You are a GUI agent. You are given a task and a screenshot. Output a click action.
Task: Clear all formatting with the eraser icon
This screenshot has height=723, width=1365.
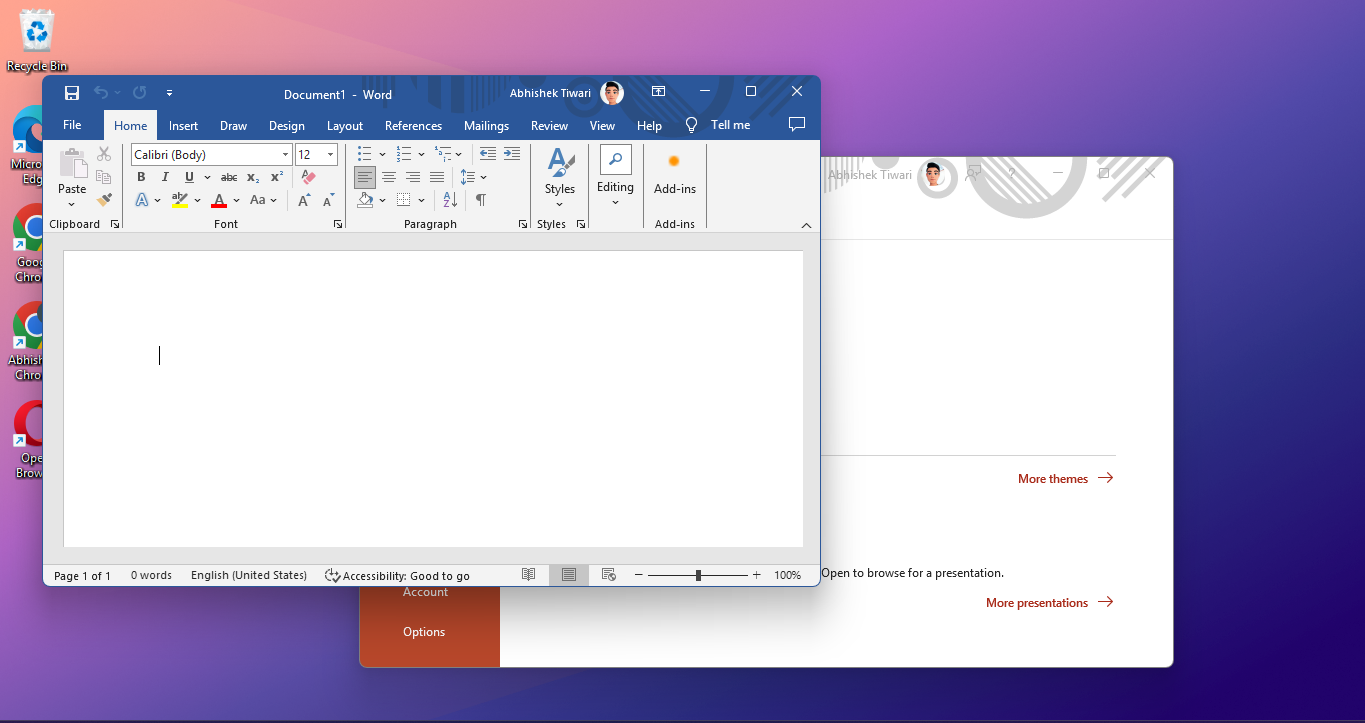308,177
